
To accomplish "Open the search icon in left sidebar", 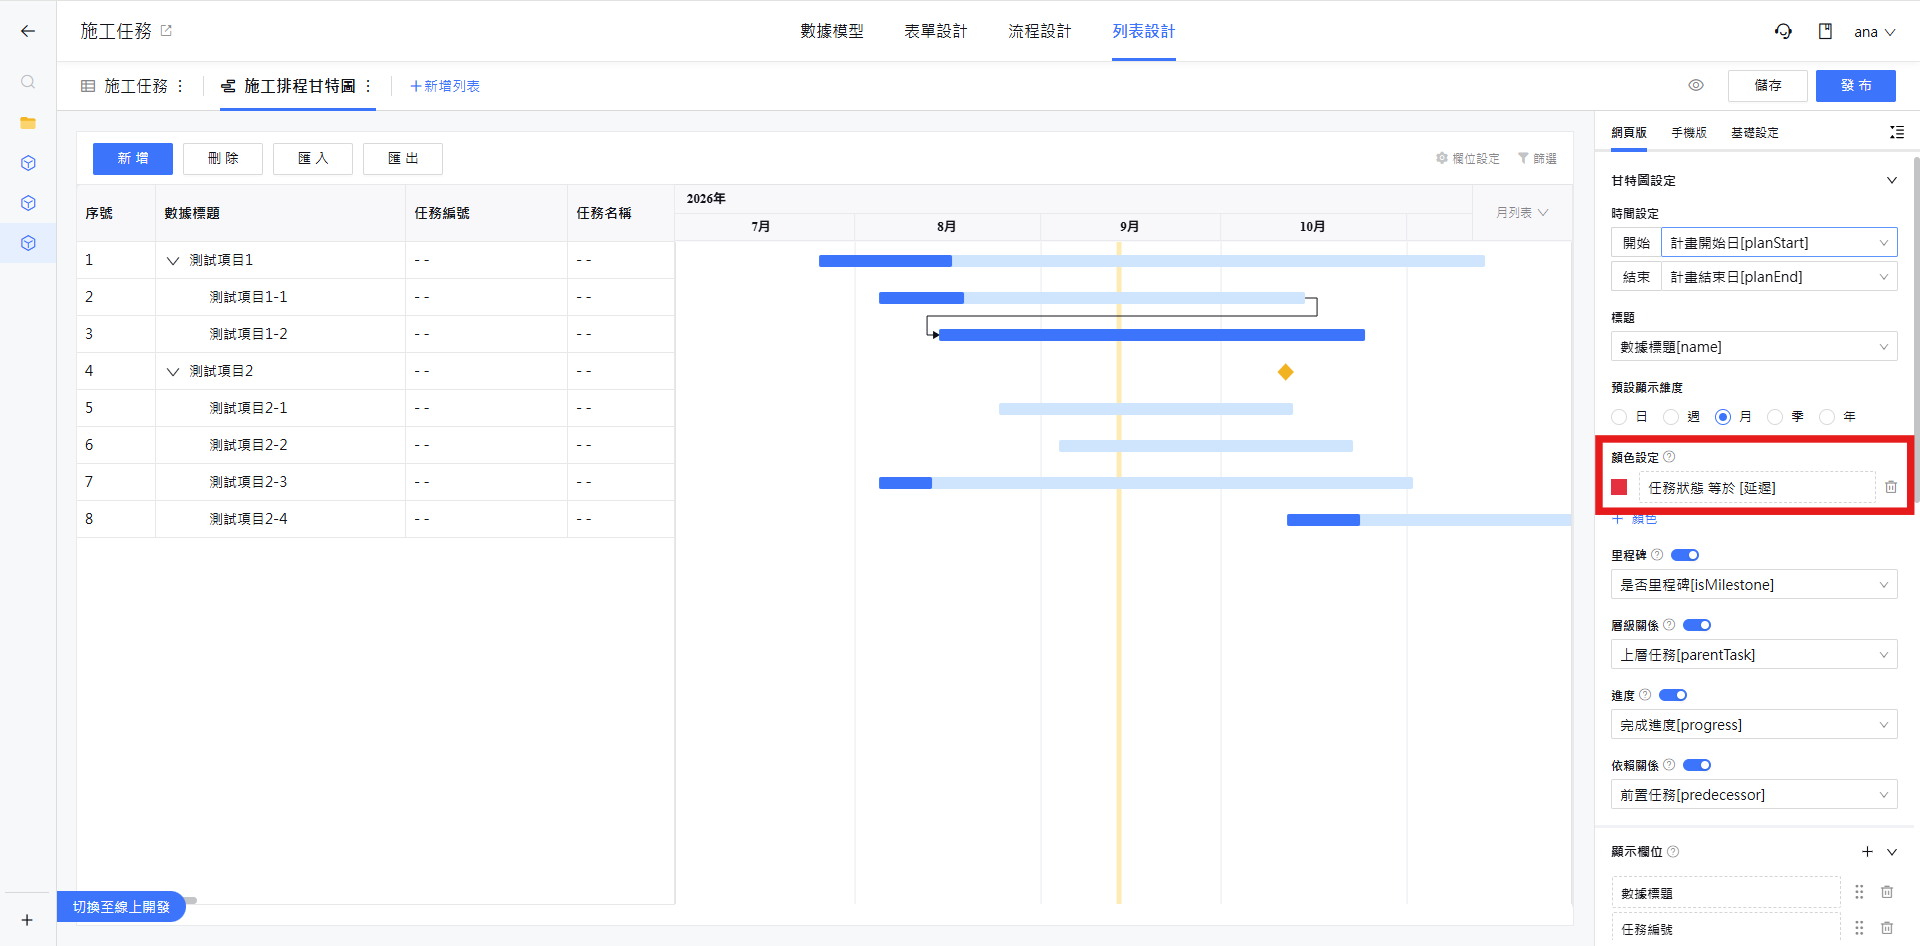I will click(28, 82).
